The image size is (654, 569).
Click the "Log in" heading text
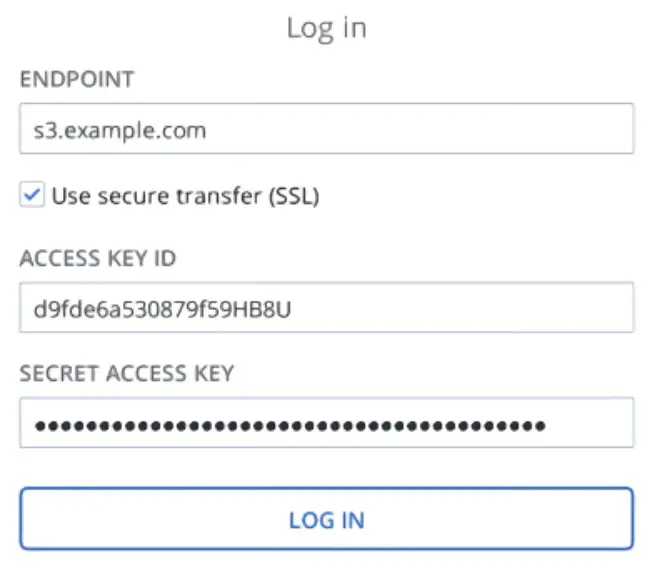[x=326, y=27]
